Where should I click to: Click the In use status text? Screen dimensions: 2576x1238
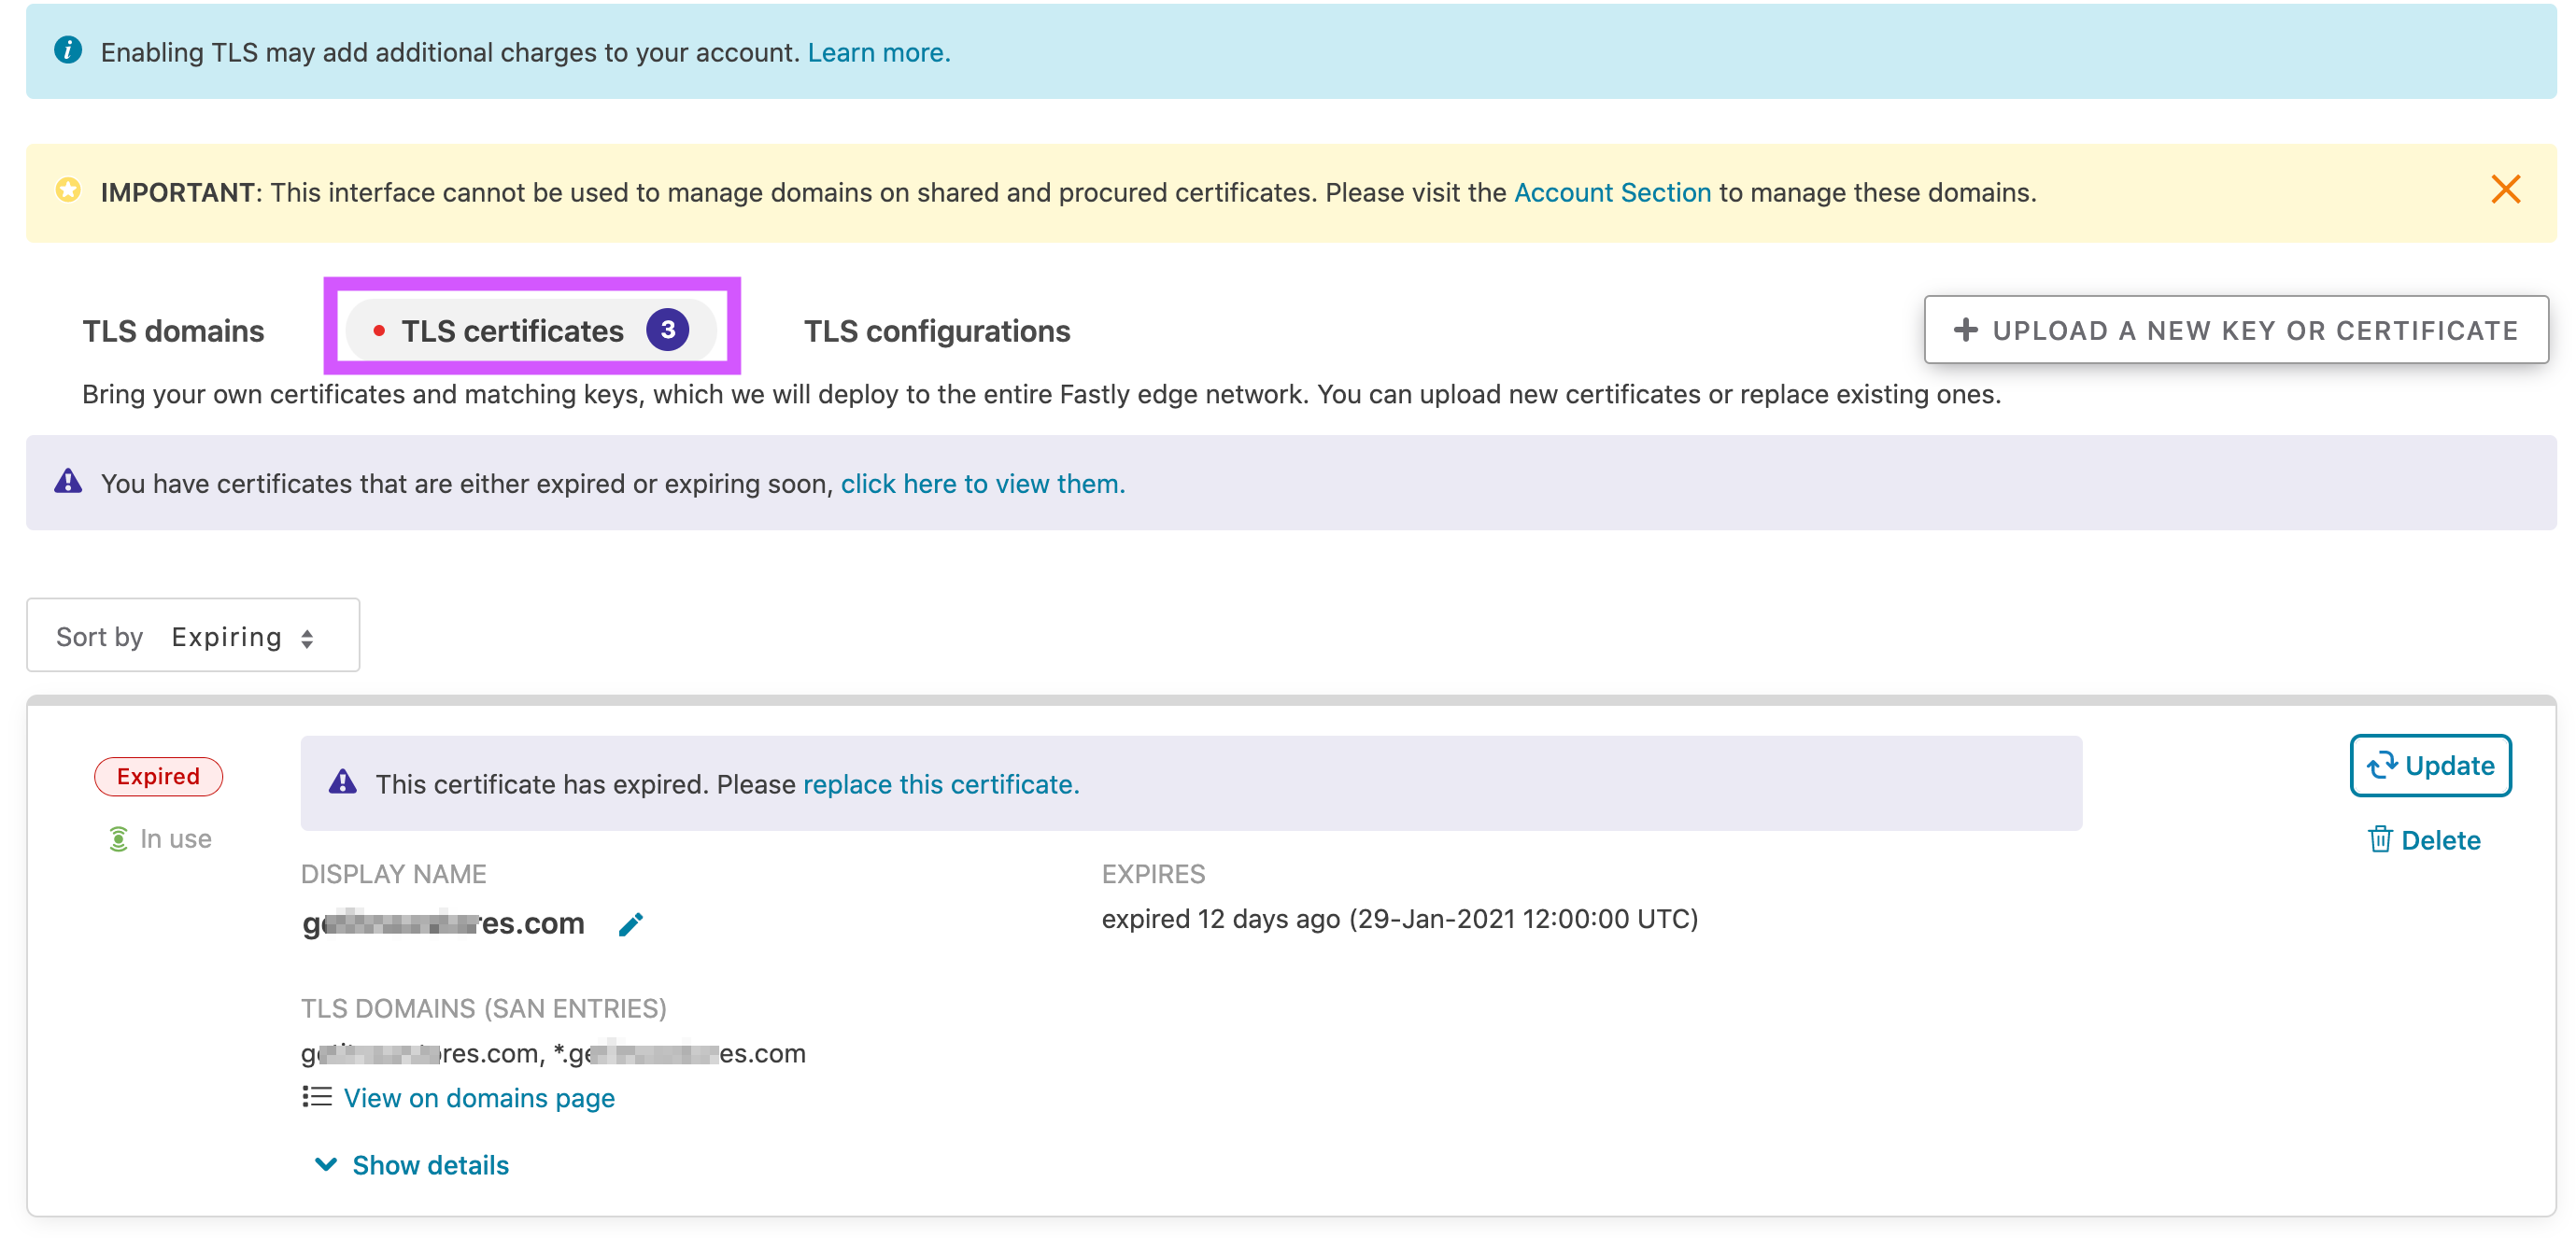(176, 838)
